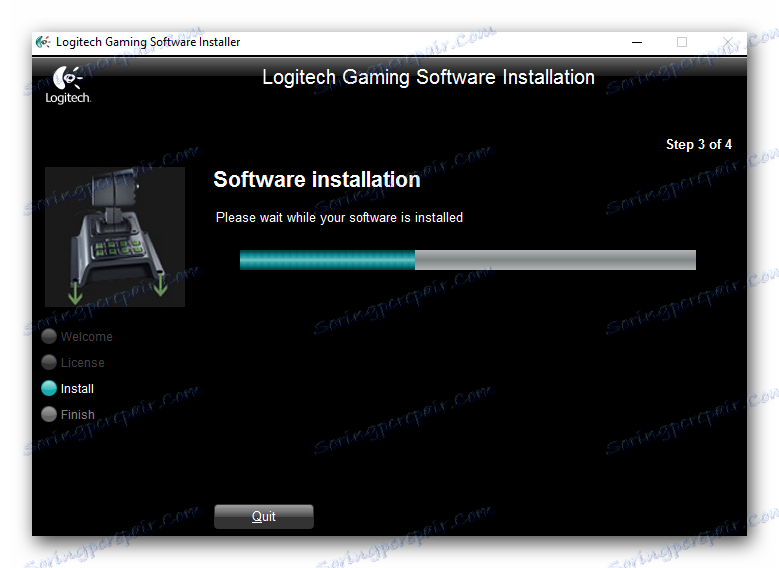Close the installer window
The height and width of the screenshot is (568, 779).
(727, 42)
